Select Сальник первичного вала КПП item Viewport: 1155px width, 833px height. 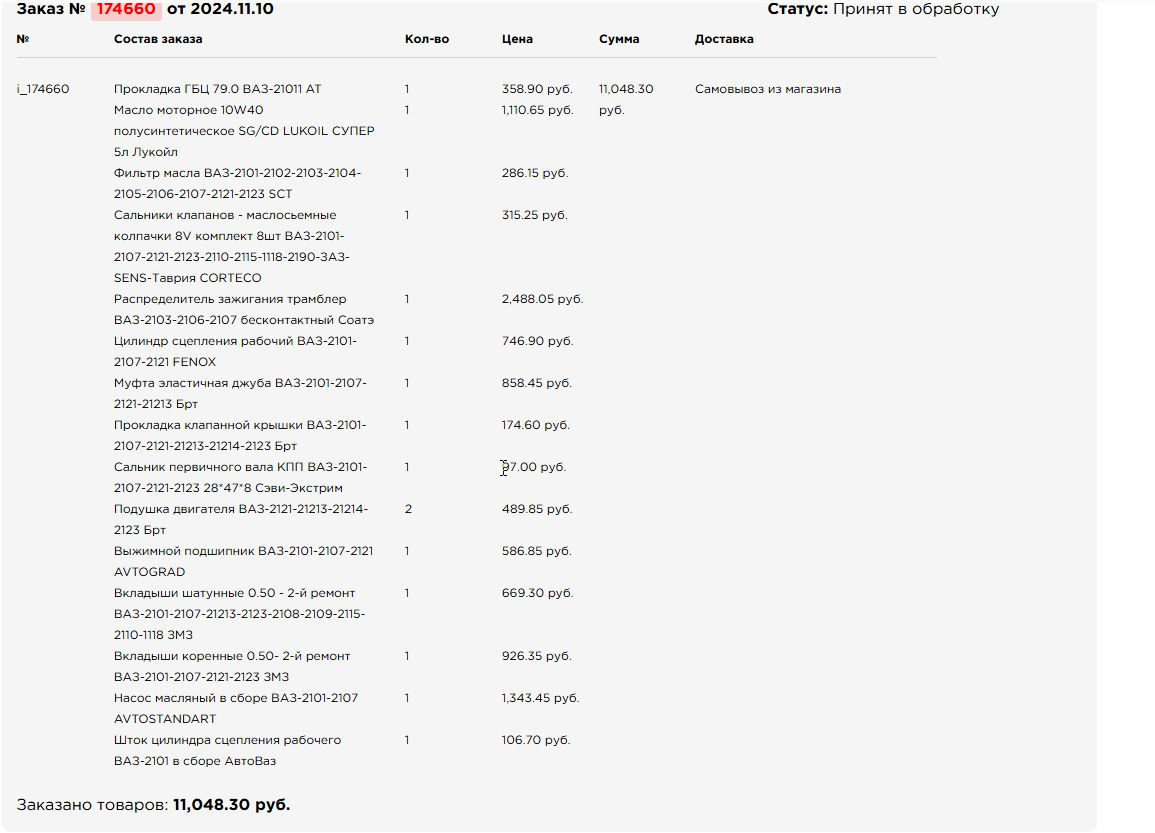[x=240, y=477]
